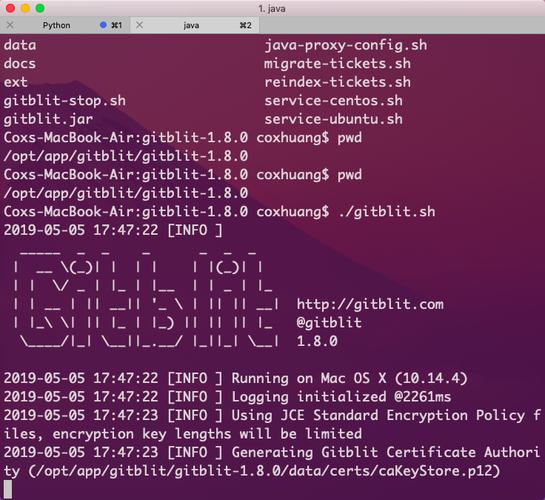Click the gitblit-stop.sh file name
The height and width of the screenshot is (500, 545).
(x=65, y=101)
